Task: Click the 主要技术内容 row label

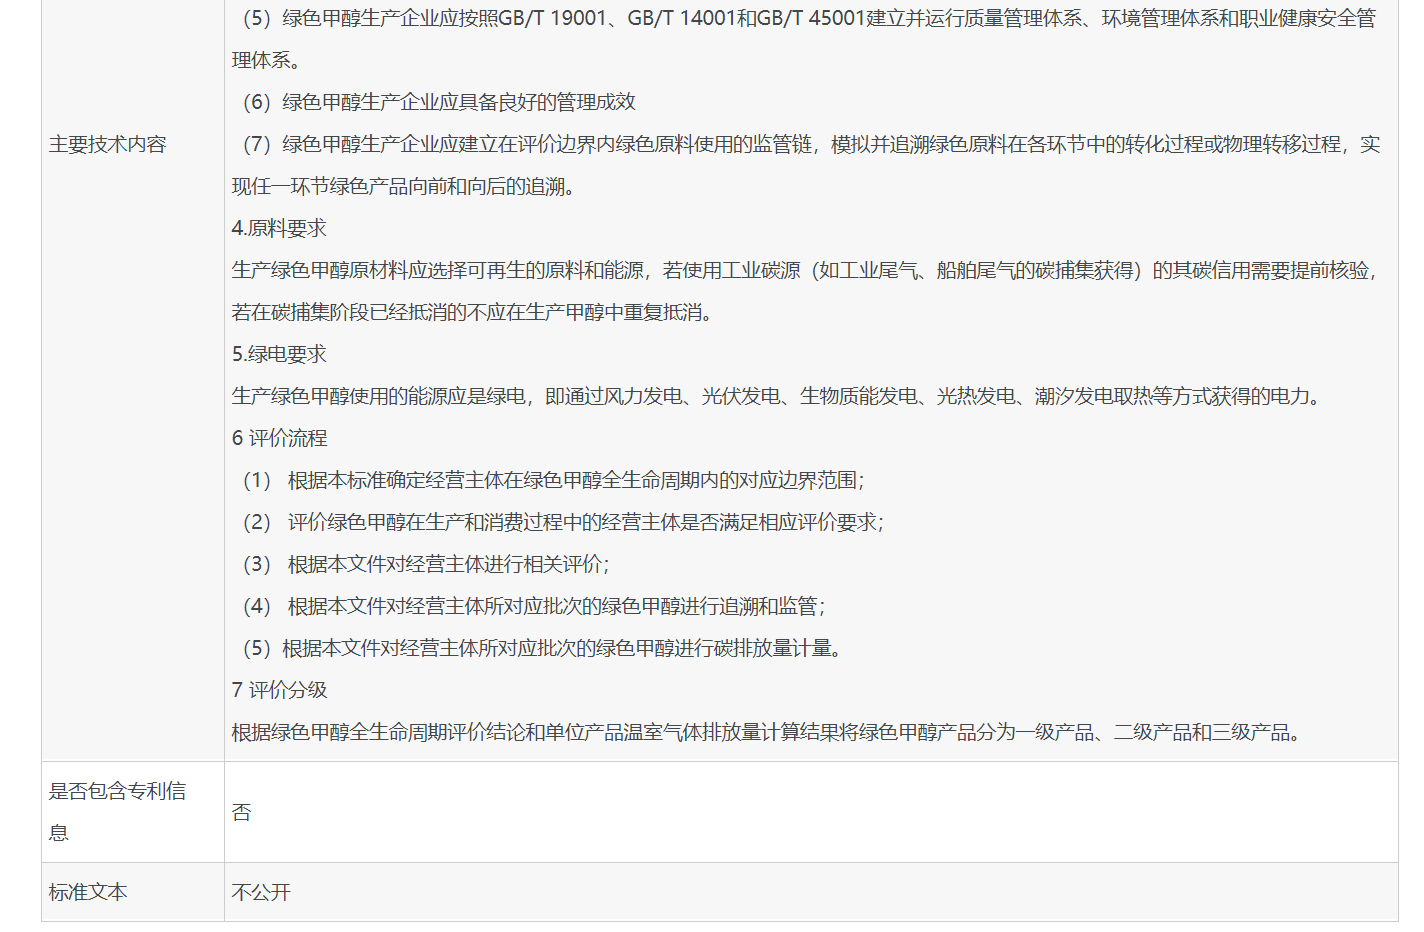Action: [x=108, y=144]
